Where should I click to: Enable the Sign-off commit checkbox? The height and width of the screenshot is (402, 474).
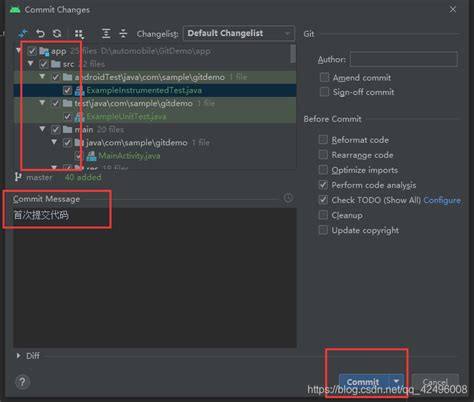(x=324, y=92)
